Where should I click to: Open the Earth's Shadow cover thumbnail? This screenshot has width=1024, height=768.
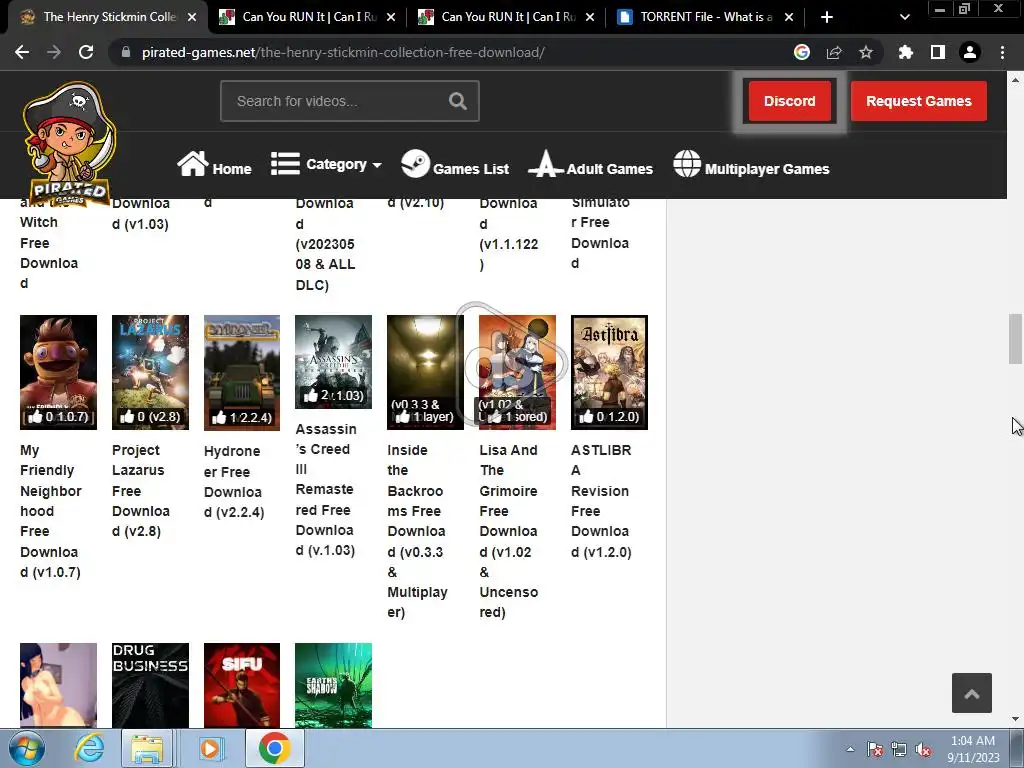point(333,685)
